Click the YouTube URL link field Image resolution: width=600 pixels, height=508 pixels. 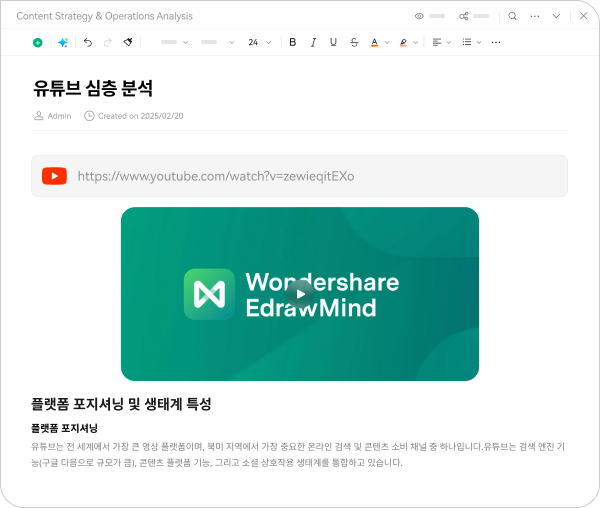coord(300,176)
